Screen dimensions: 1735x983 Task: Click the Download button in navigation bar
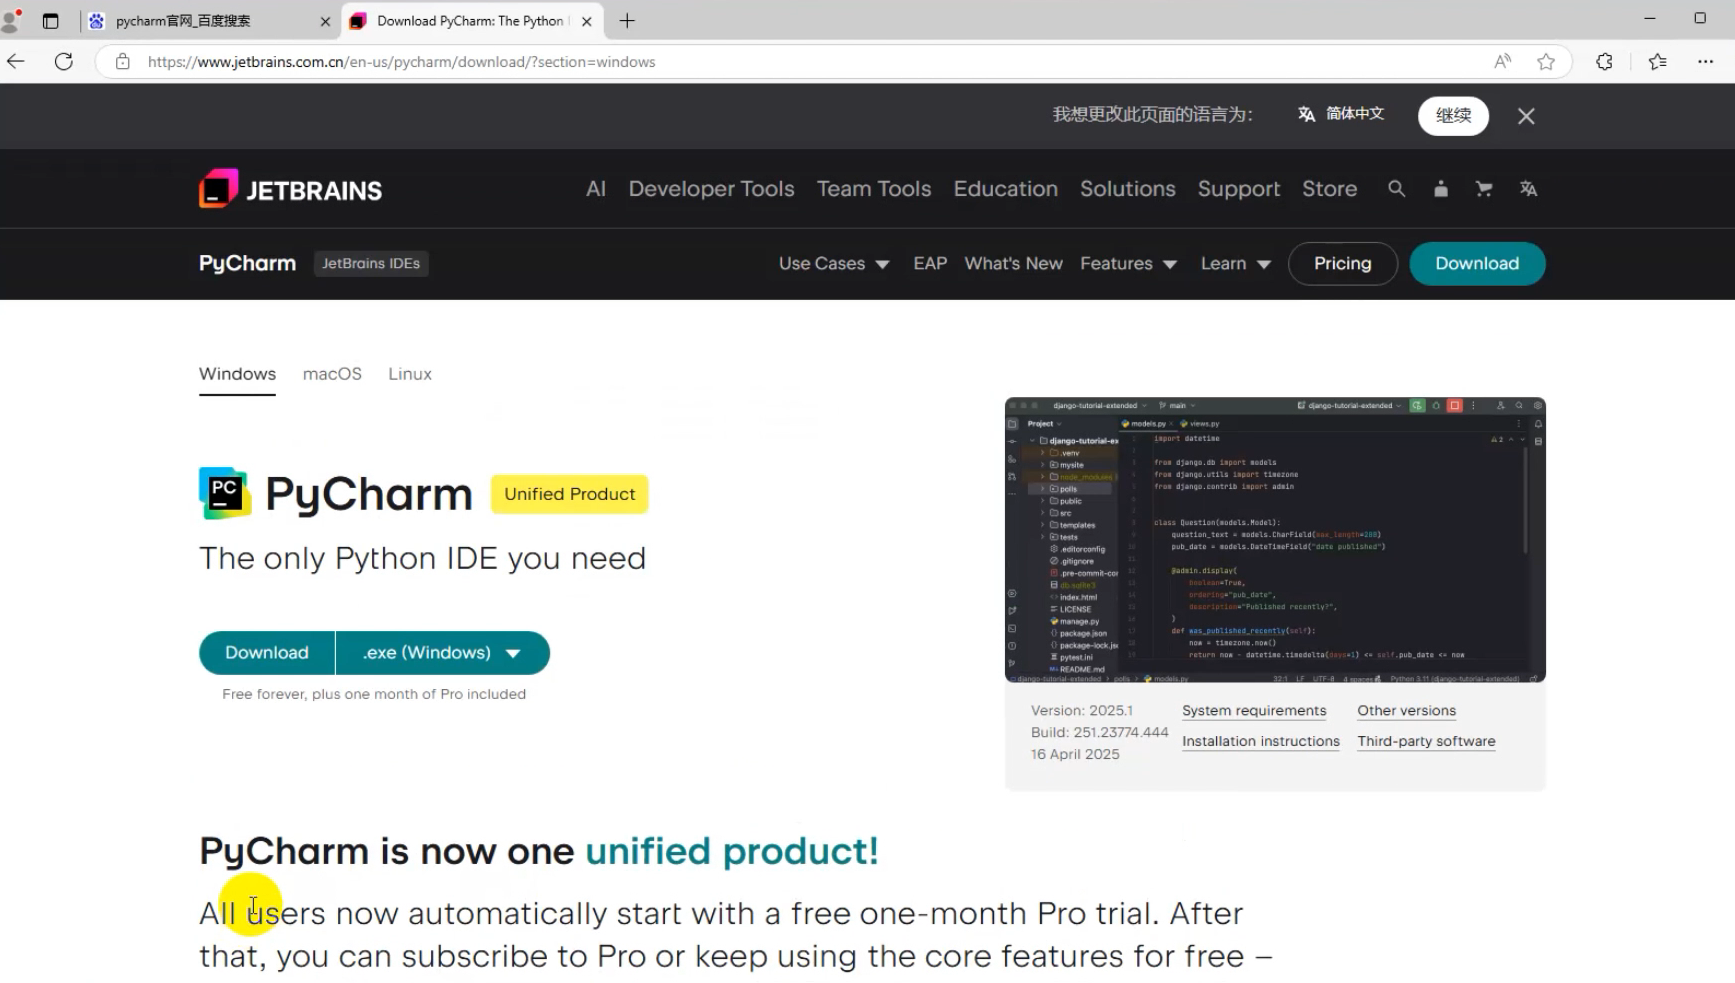tap(1477, 264)
